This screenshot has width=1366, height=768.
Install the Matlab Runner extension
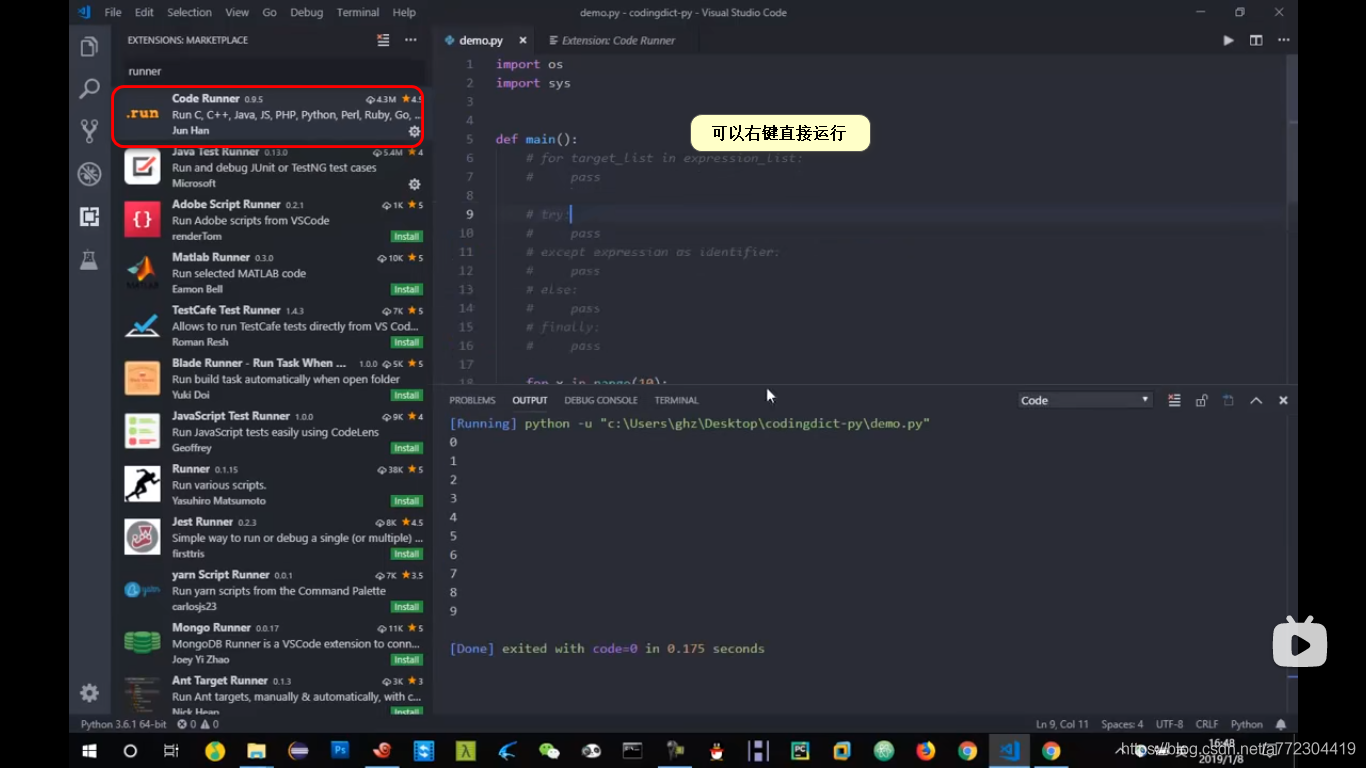pyautogui.click(x=407, y=290)
